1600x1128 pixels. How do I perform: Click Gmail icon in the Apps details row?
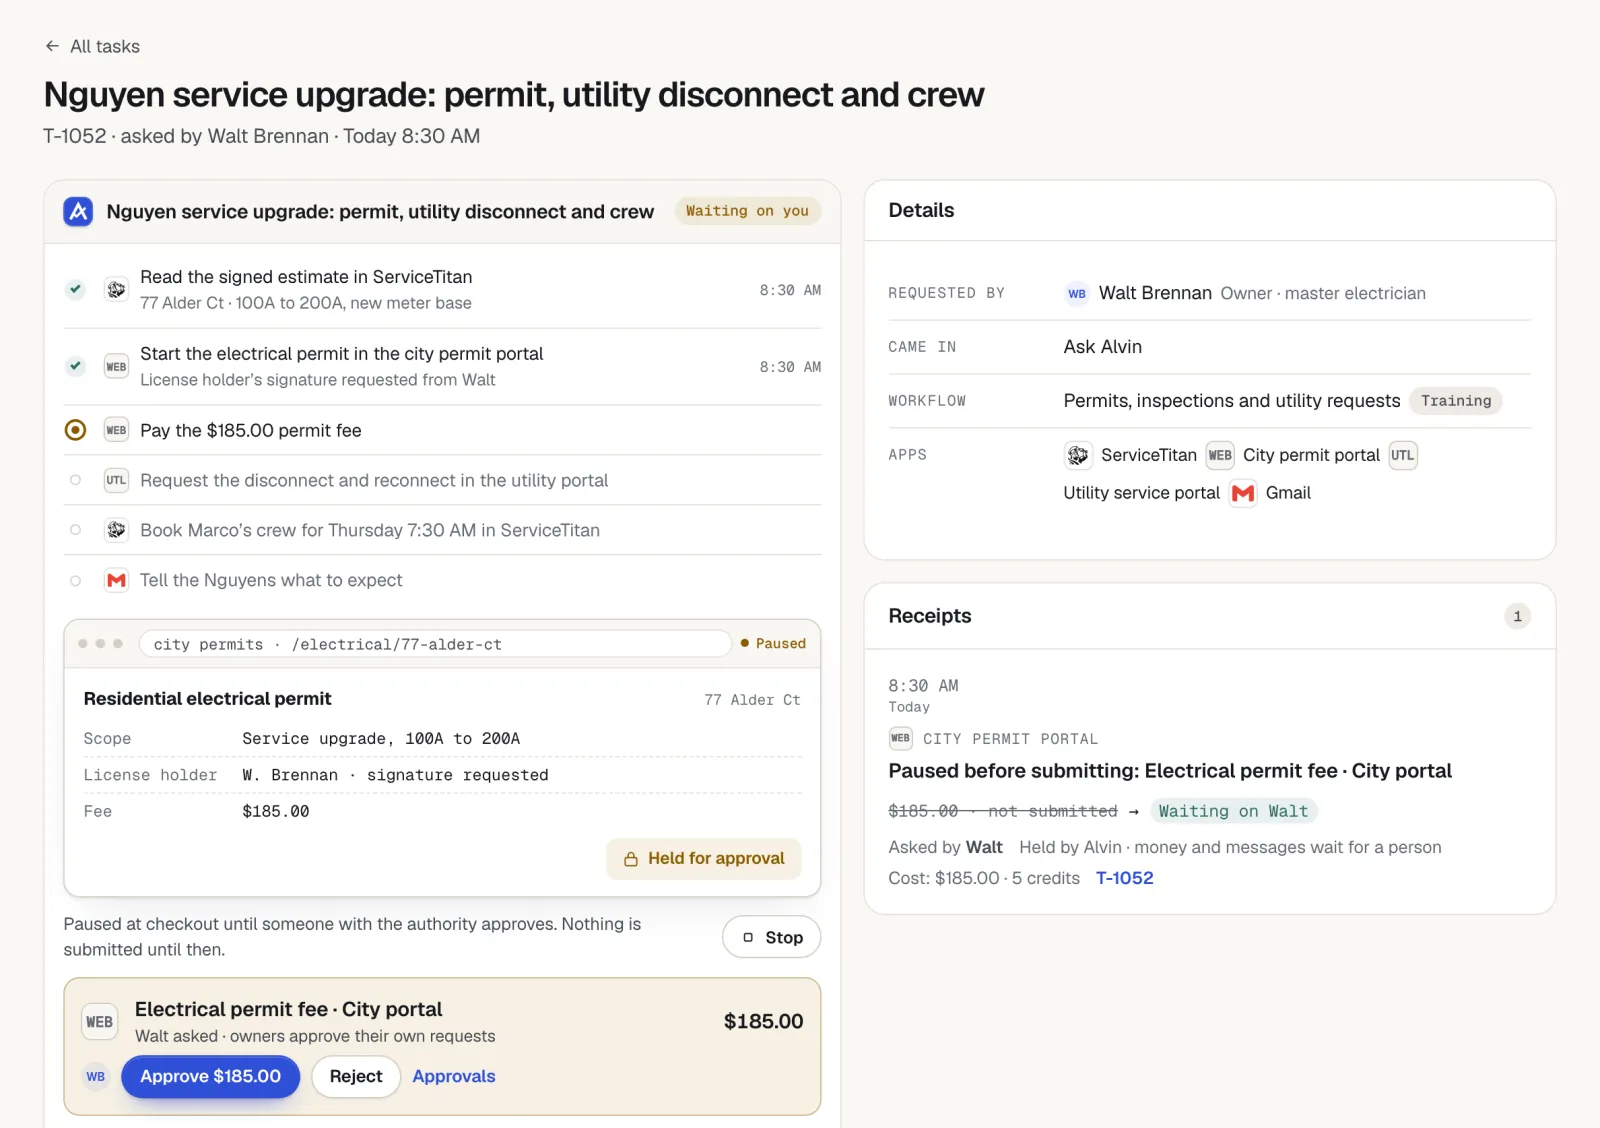pyautogui.click(x=1243, y=493)
